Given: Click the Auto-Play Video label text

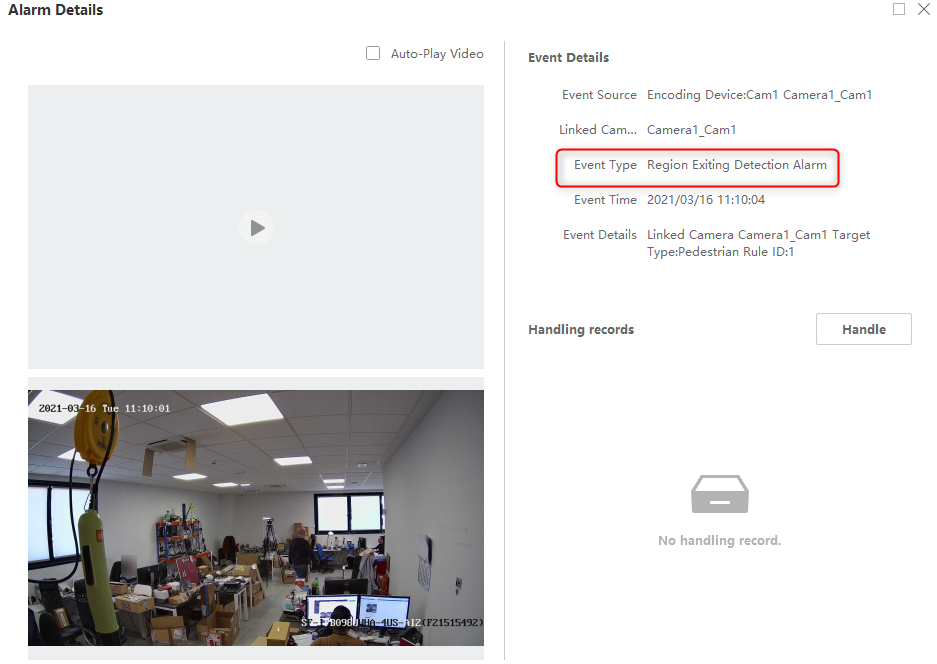Looking at the screenshot, I should click(437, 54).
